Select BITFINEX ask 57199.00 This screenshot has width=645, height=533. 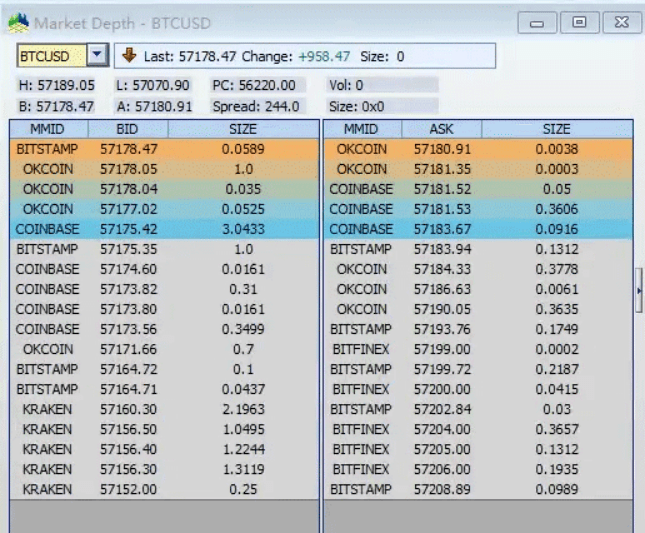pyautogui.click(x=478, y=349)
